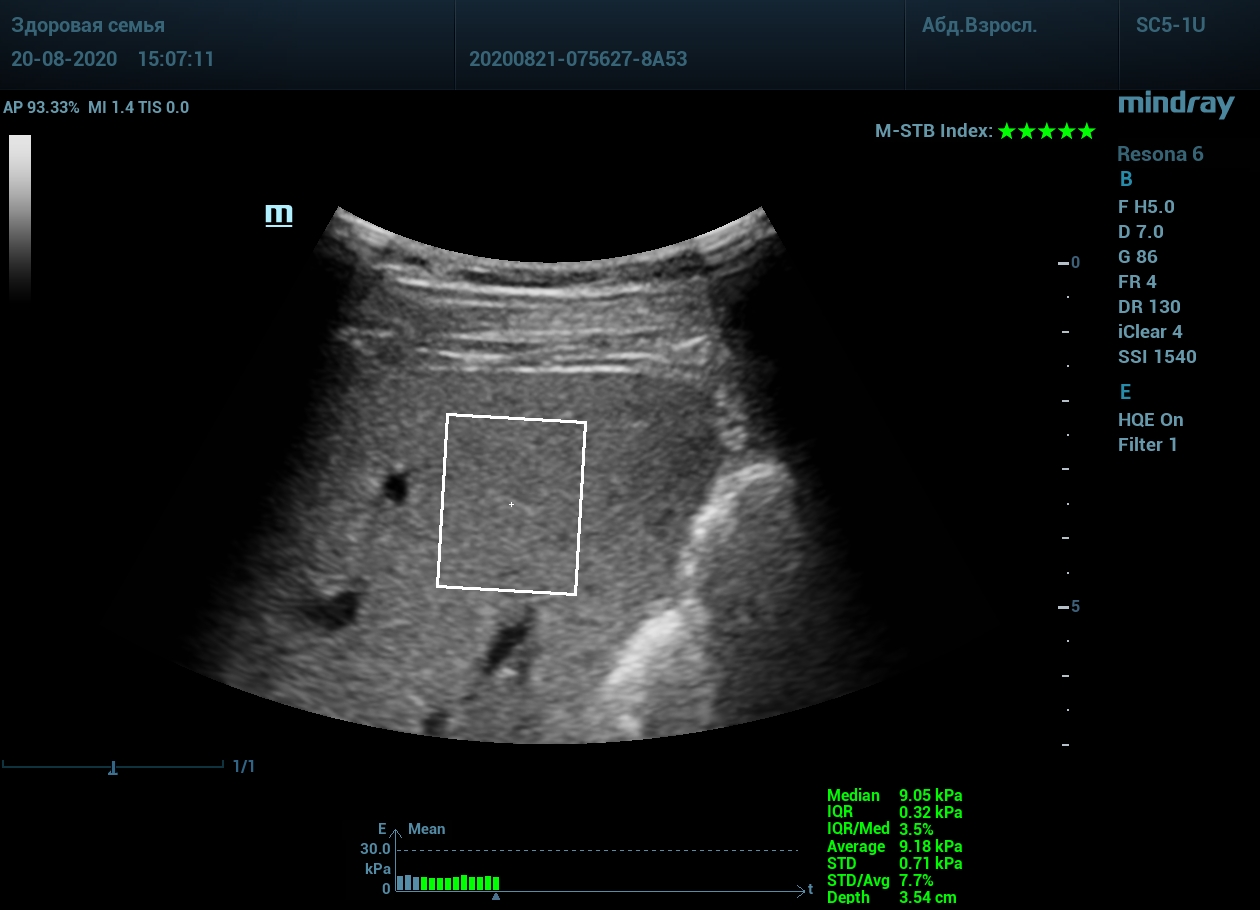1260x910 pixels.
Task: Click the green bars in the elasticity graph
Action: pos(459,883)
